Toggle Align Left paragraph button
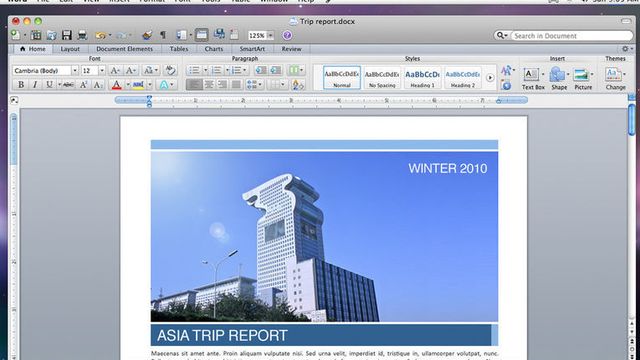The width and height of the screenshot is (640, 360). [x=194, y=84]
